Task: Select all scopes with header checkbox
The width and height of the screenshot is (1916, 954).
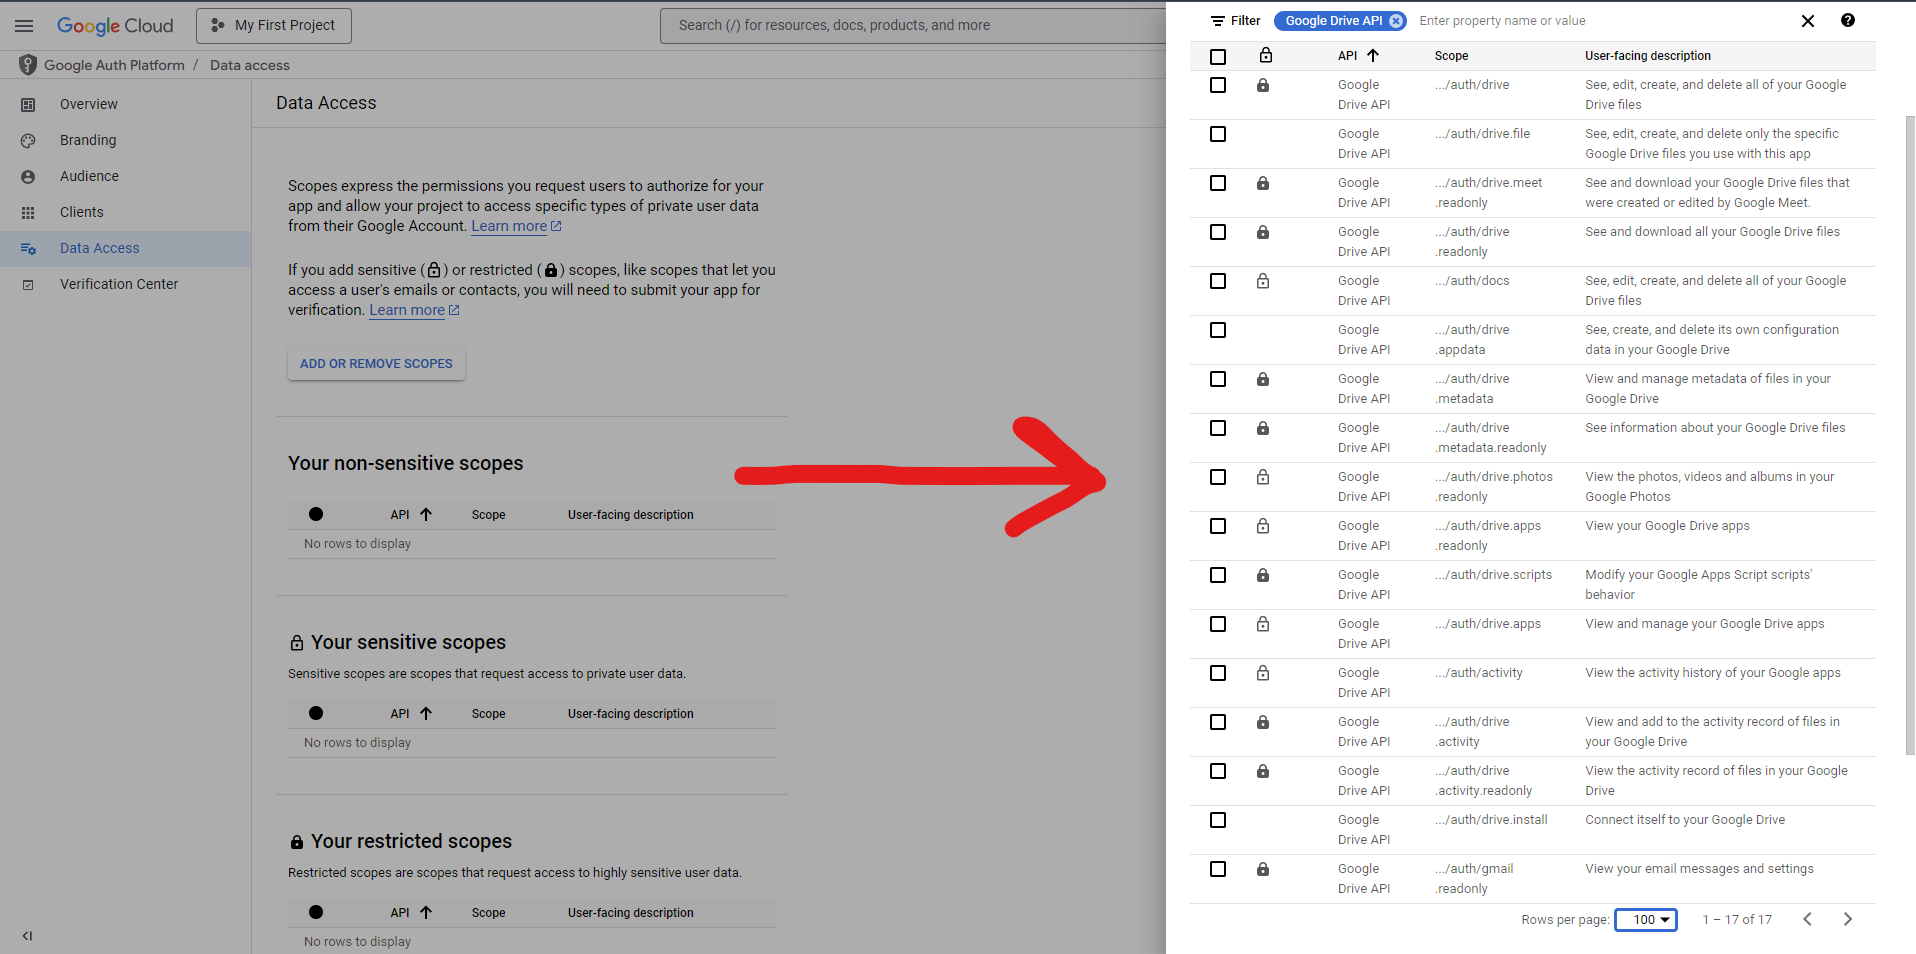Action: (1218, 57)
